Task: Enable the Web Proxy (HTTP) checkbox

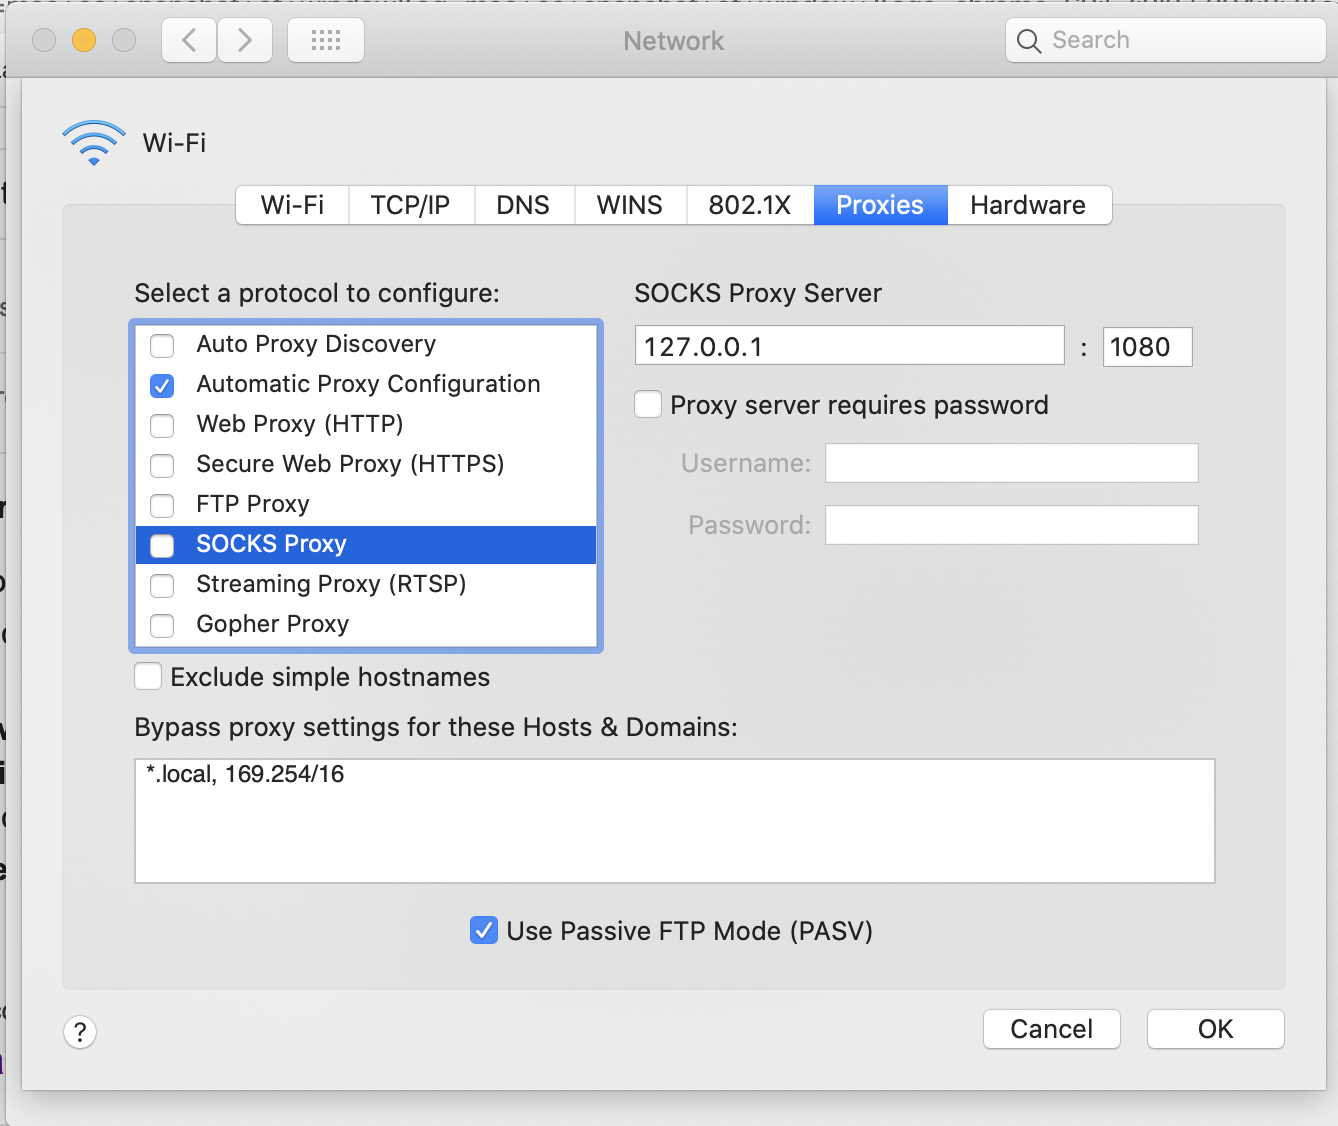Action: pyautogui.click(x=161, y=425)
